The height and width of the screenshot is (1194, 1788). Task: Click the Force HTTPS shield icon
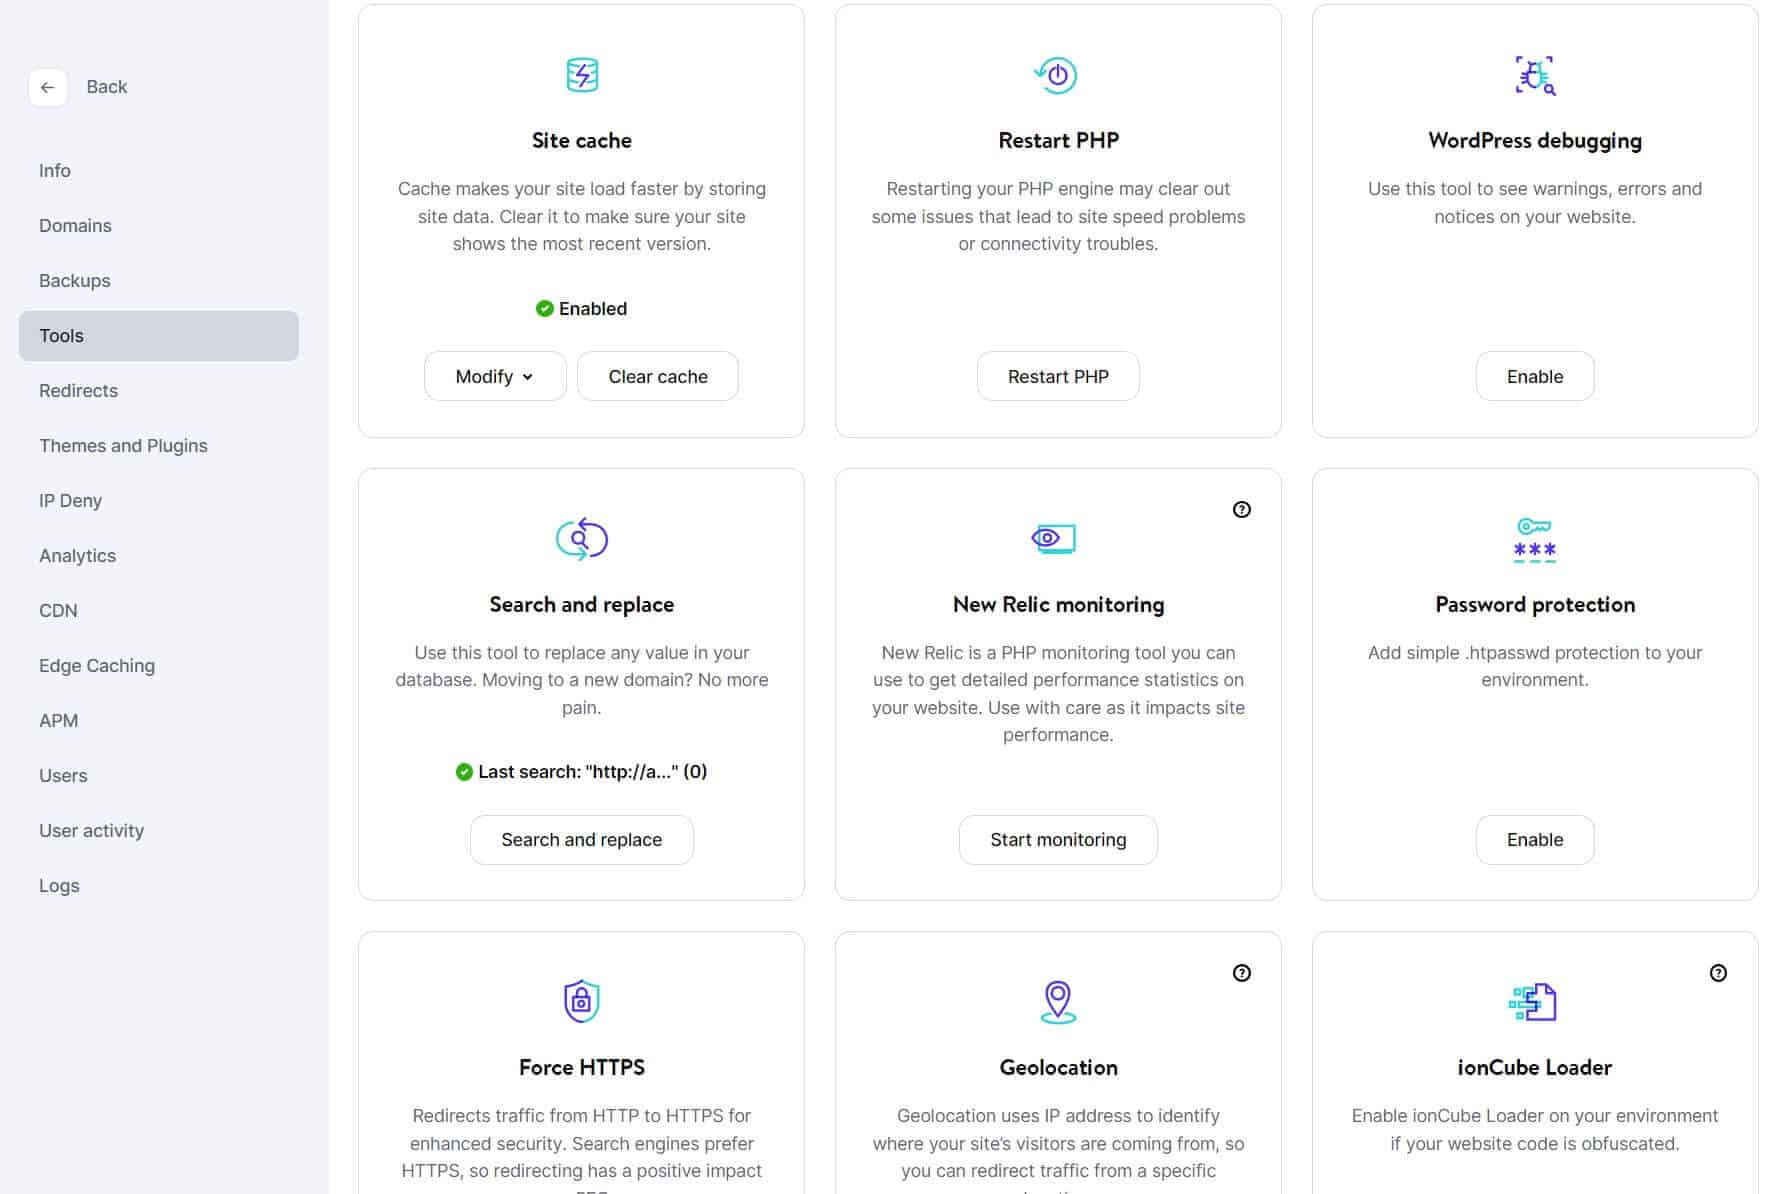581,1001
